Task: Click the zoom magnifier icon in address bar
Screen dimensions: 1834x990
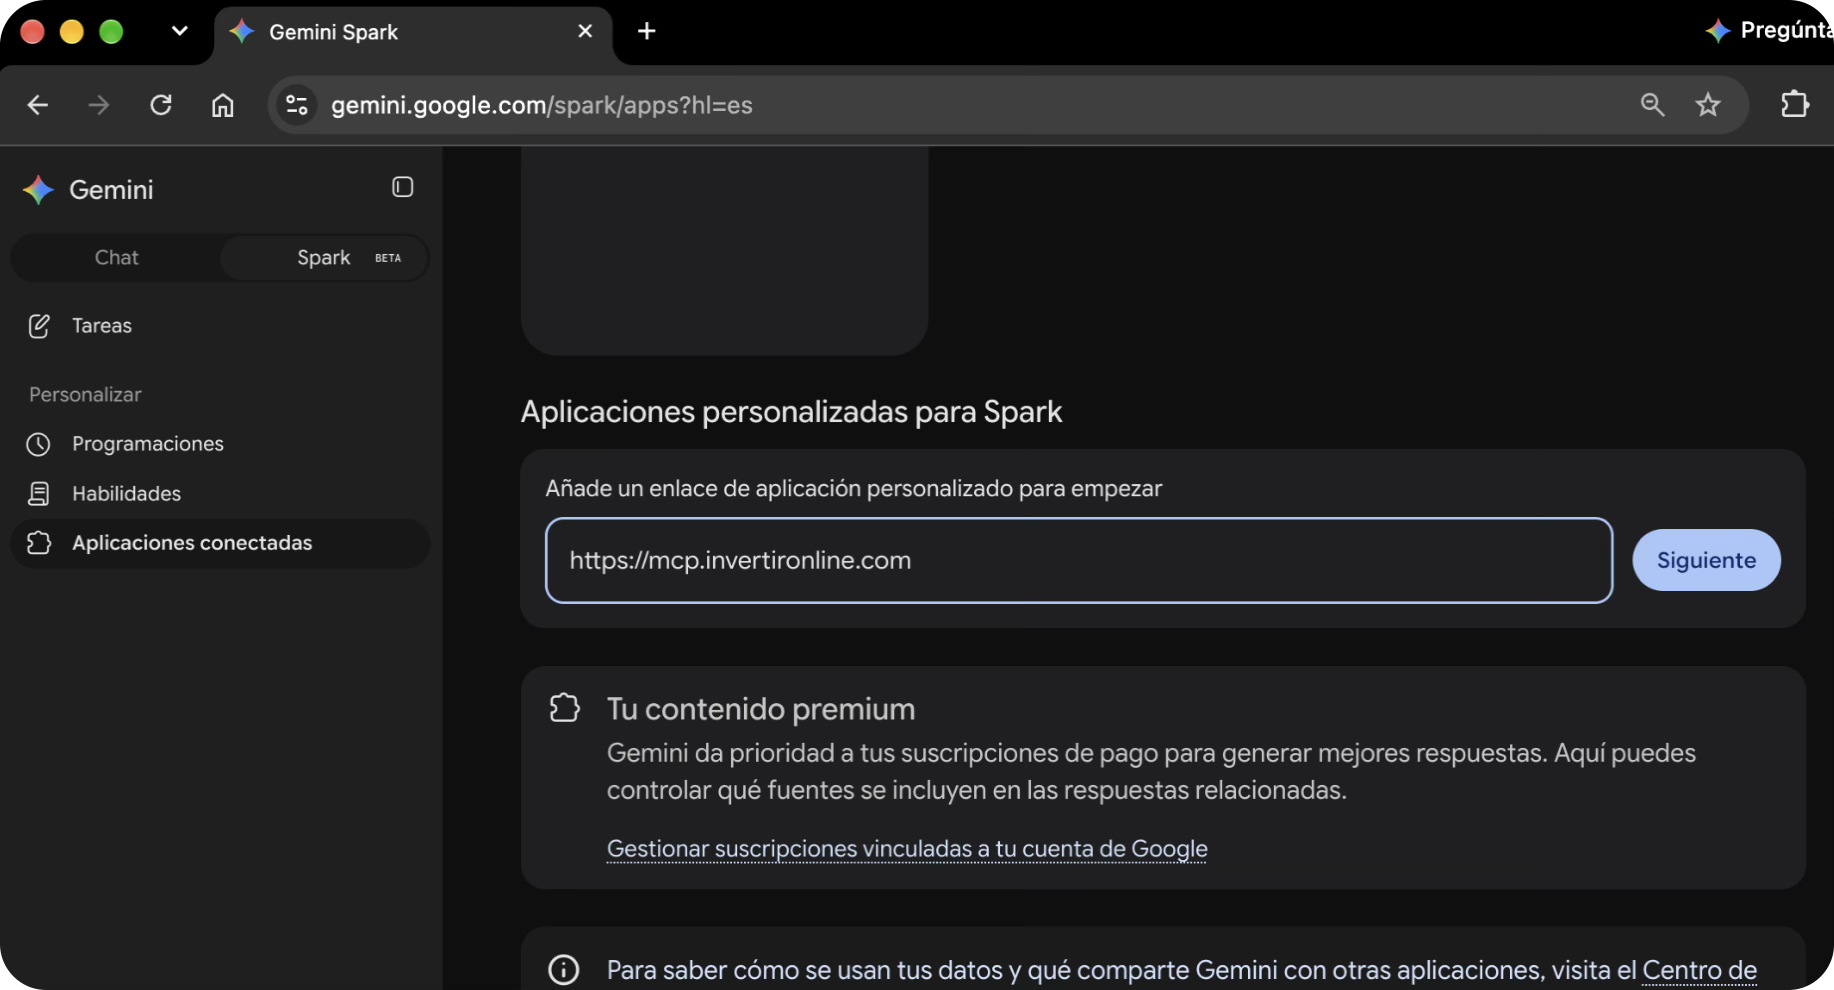Action: point(1652,105)
